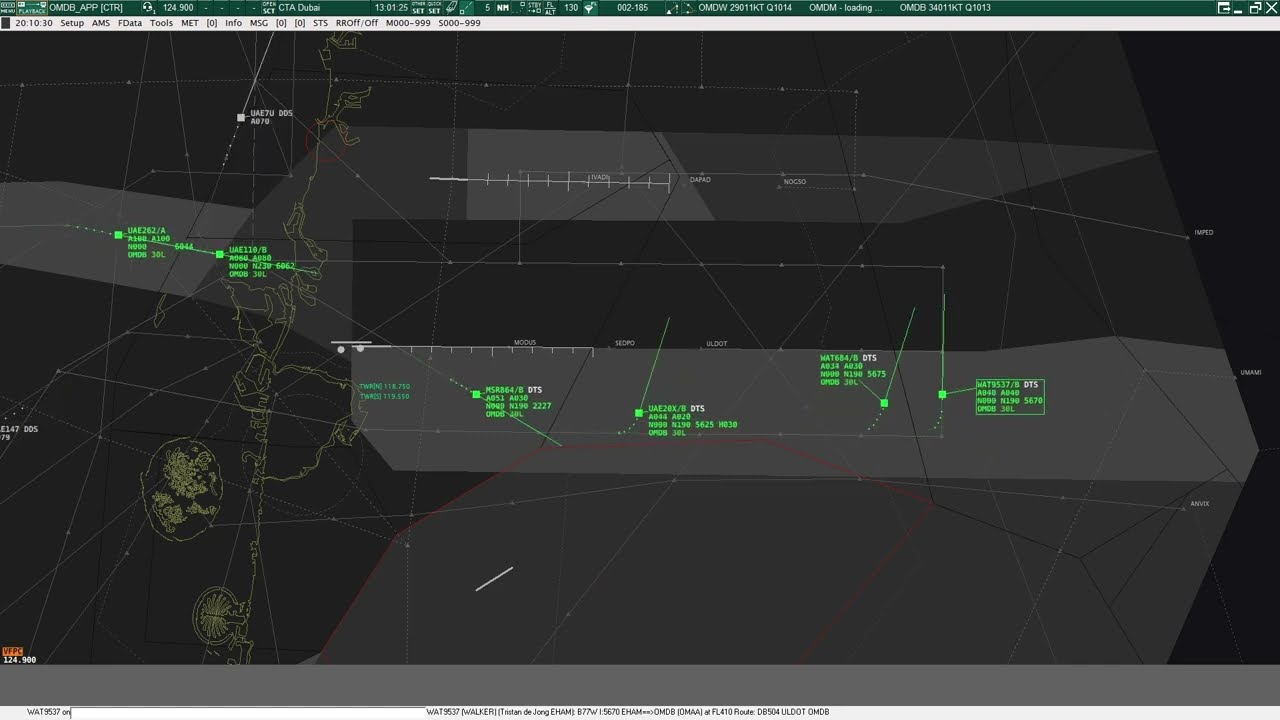This screenshot has width=1280, height=720.
Task: Click the MODUS waypoint label
Action: (525, 343)
